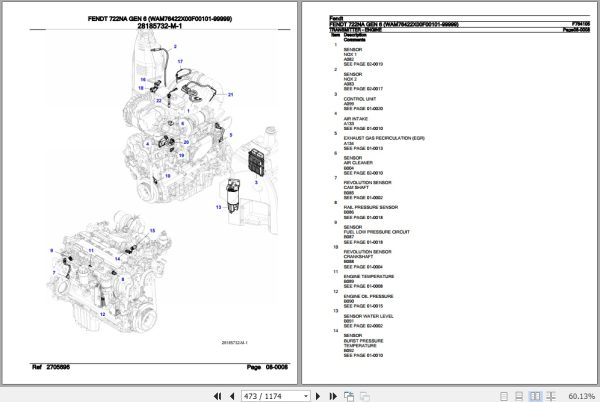This screenshot has height=402, width=600.
Task: Go to the next page
Action: point(318,396)
